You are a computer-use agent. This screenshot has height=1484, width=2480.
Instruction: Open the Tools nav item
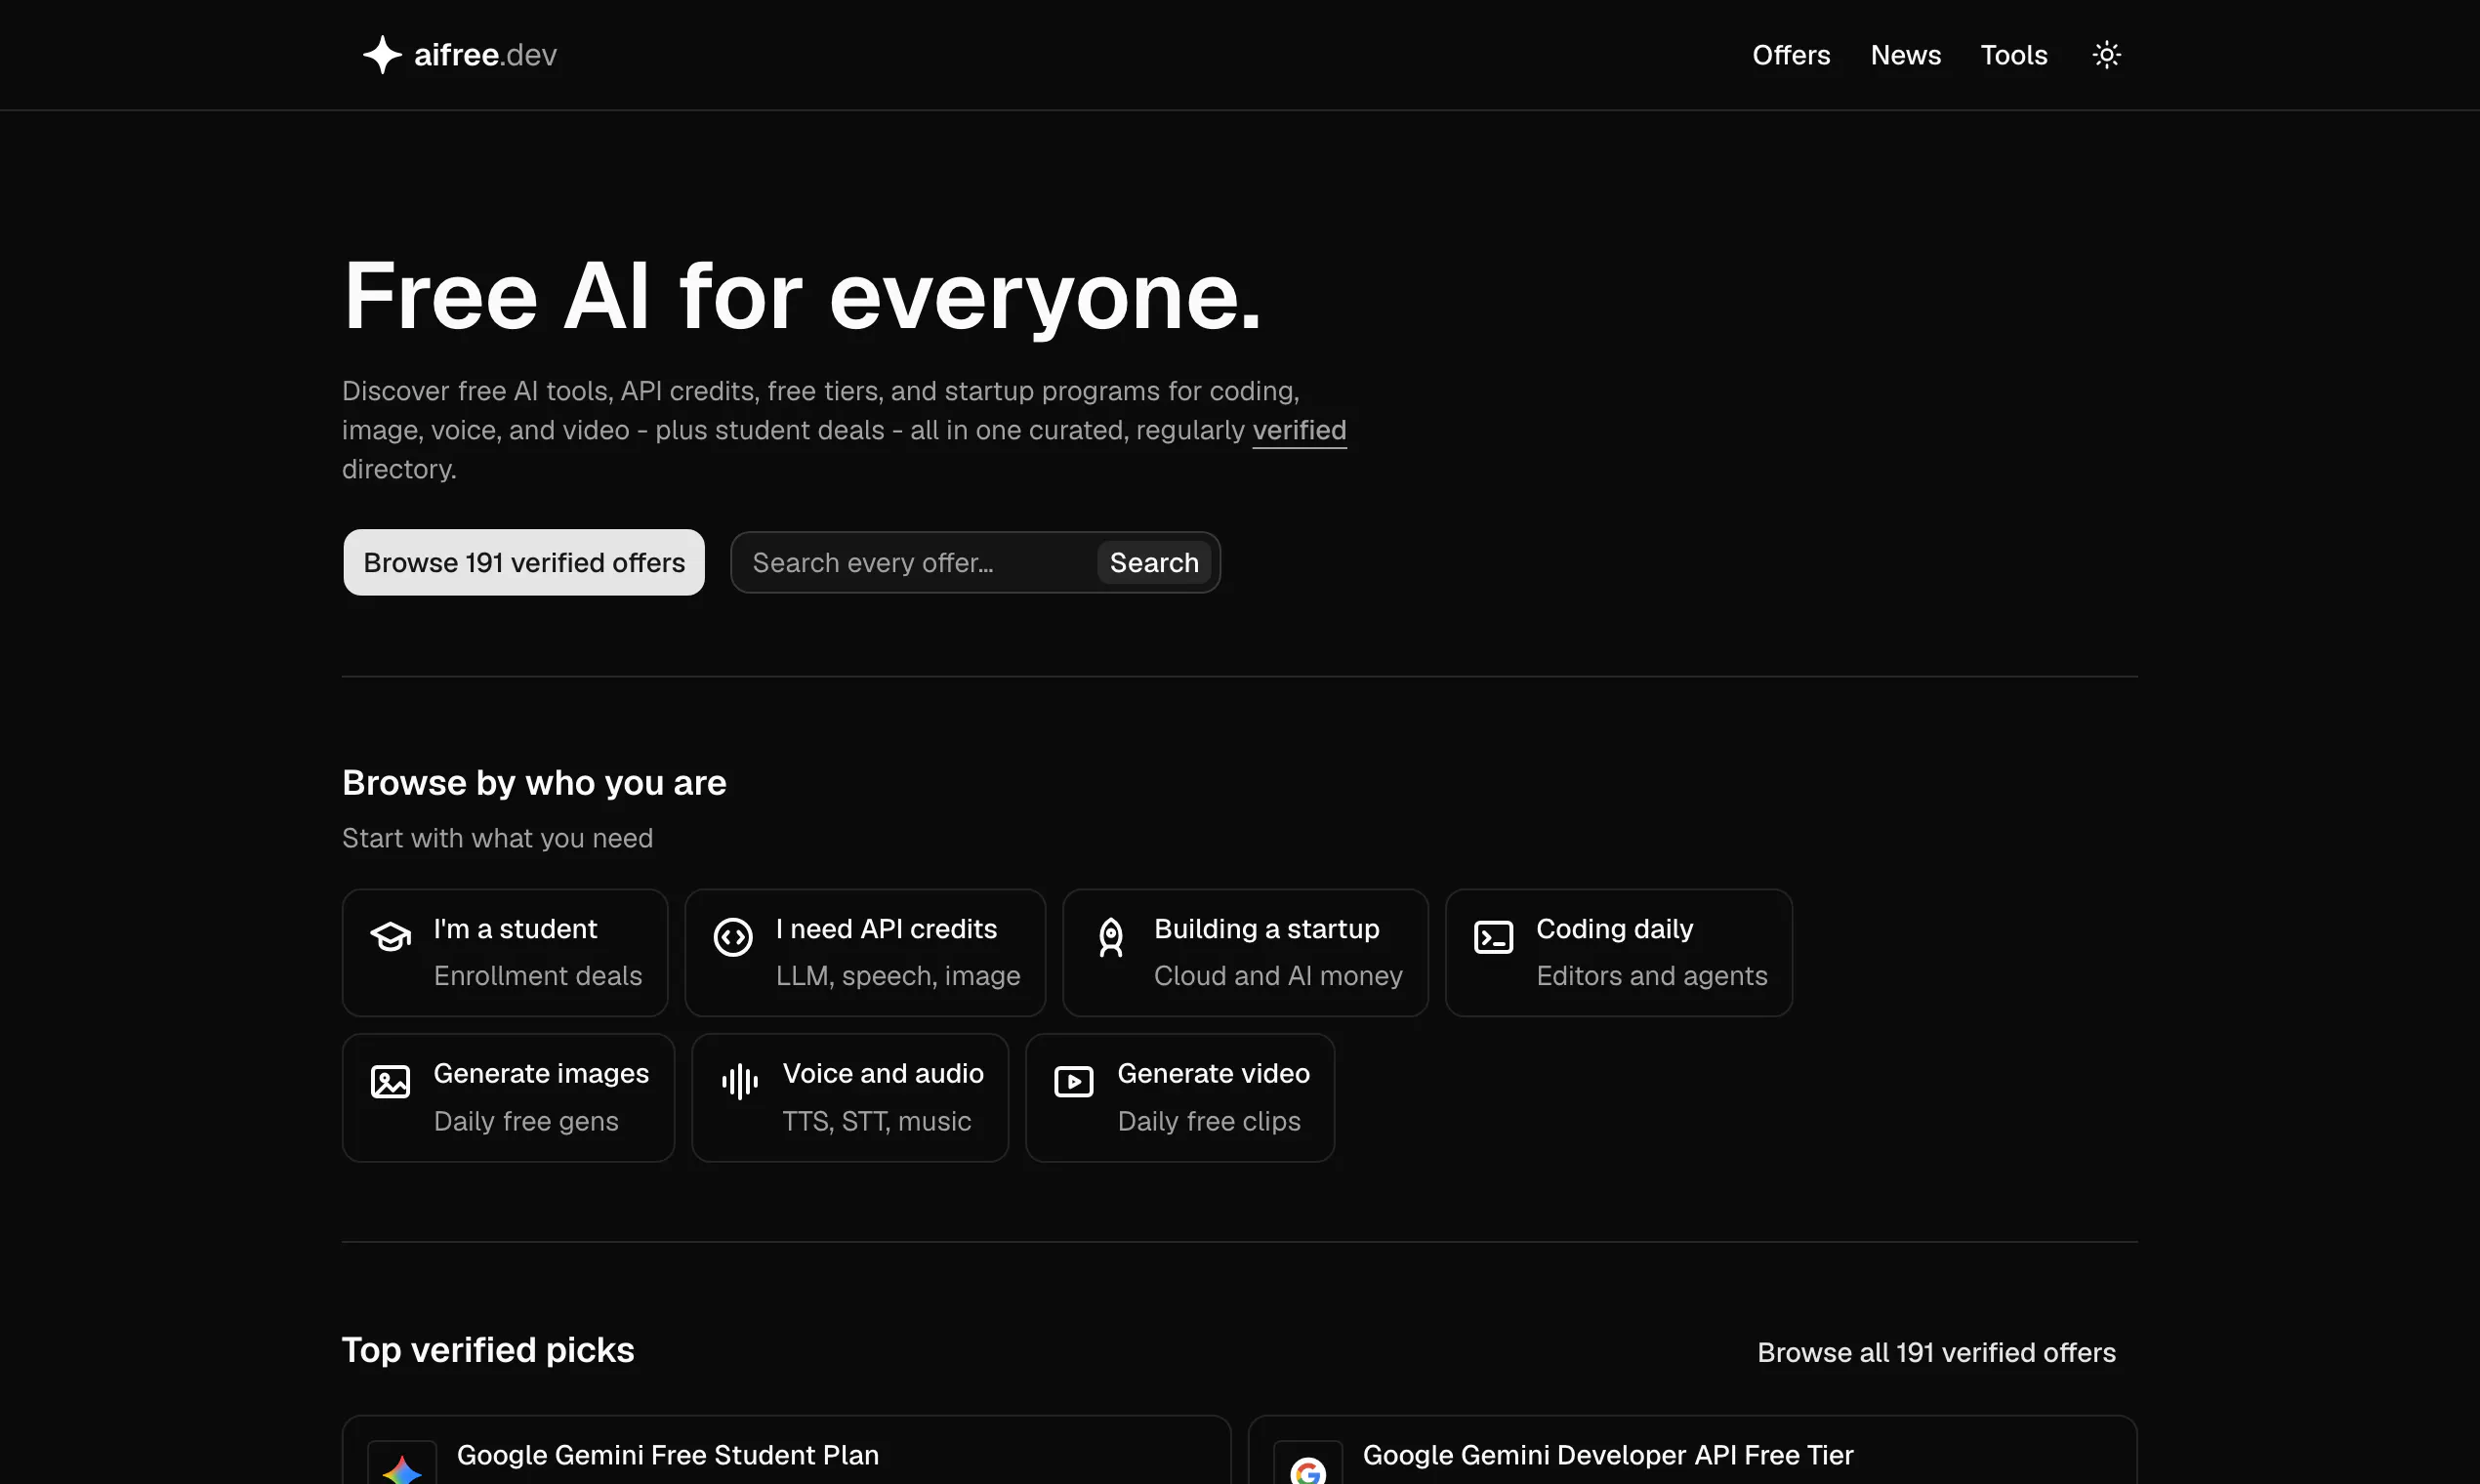point(2014,55)
